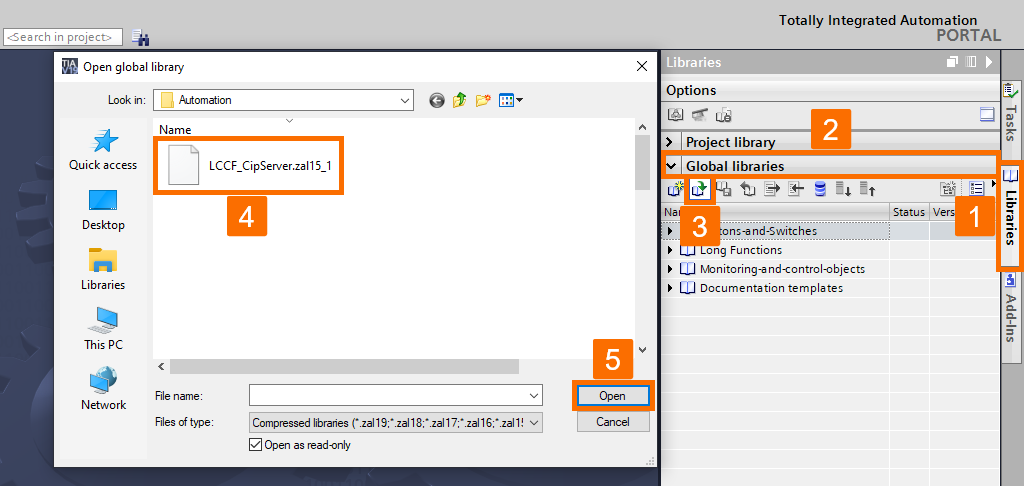This screenshot has width=1024, height=486.
Task: Click the Save library changes icon
Action: pyautogui.click(x=723, y=189)
